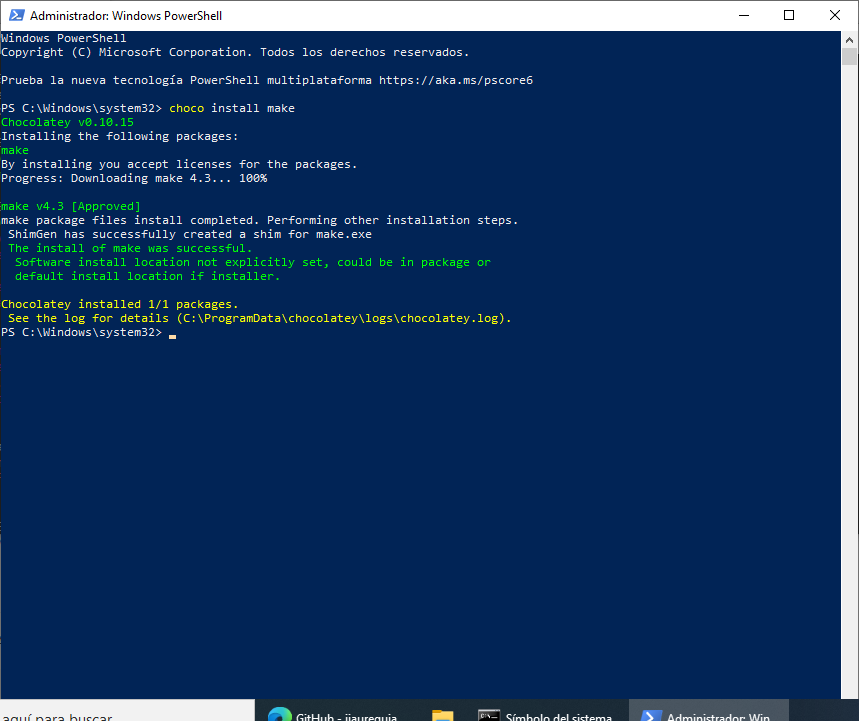Open the PowerShell system menu icon in title bar
The width and height of the screenshot is (859, 721).
(17, 15)
